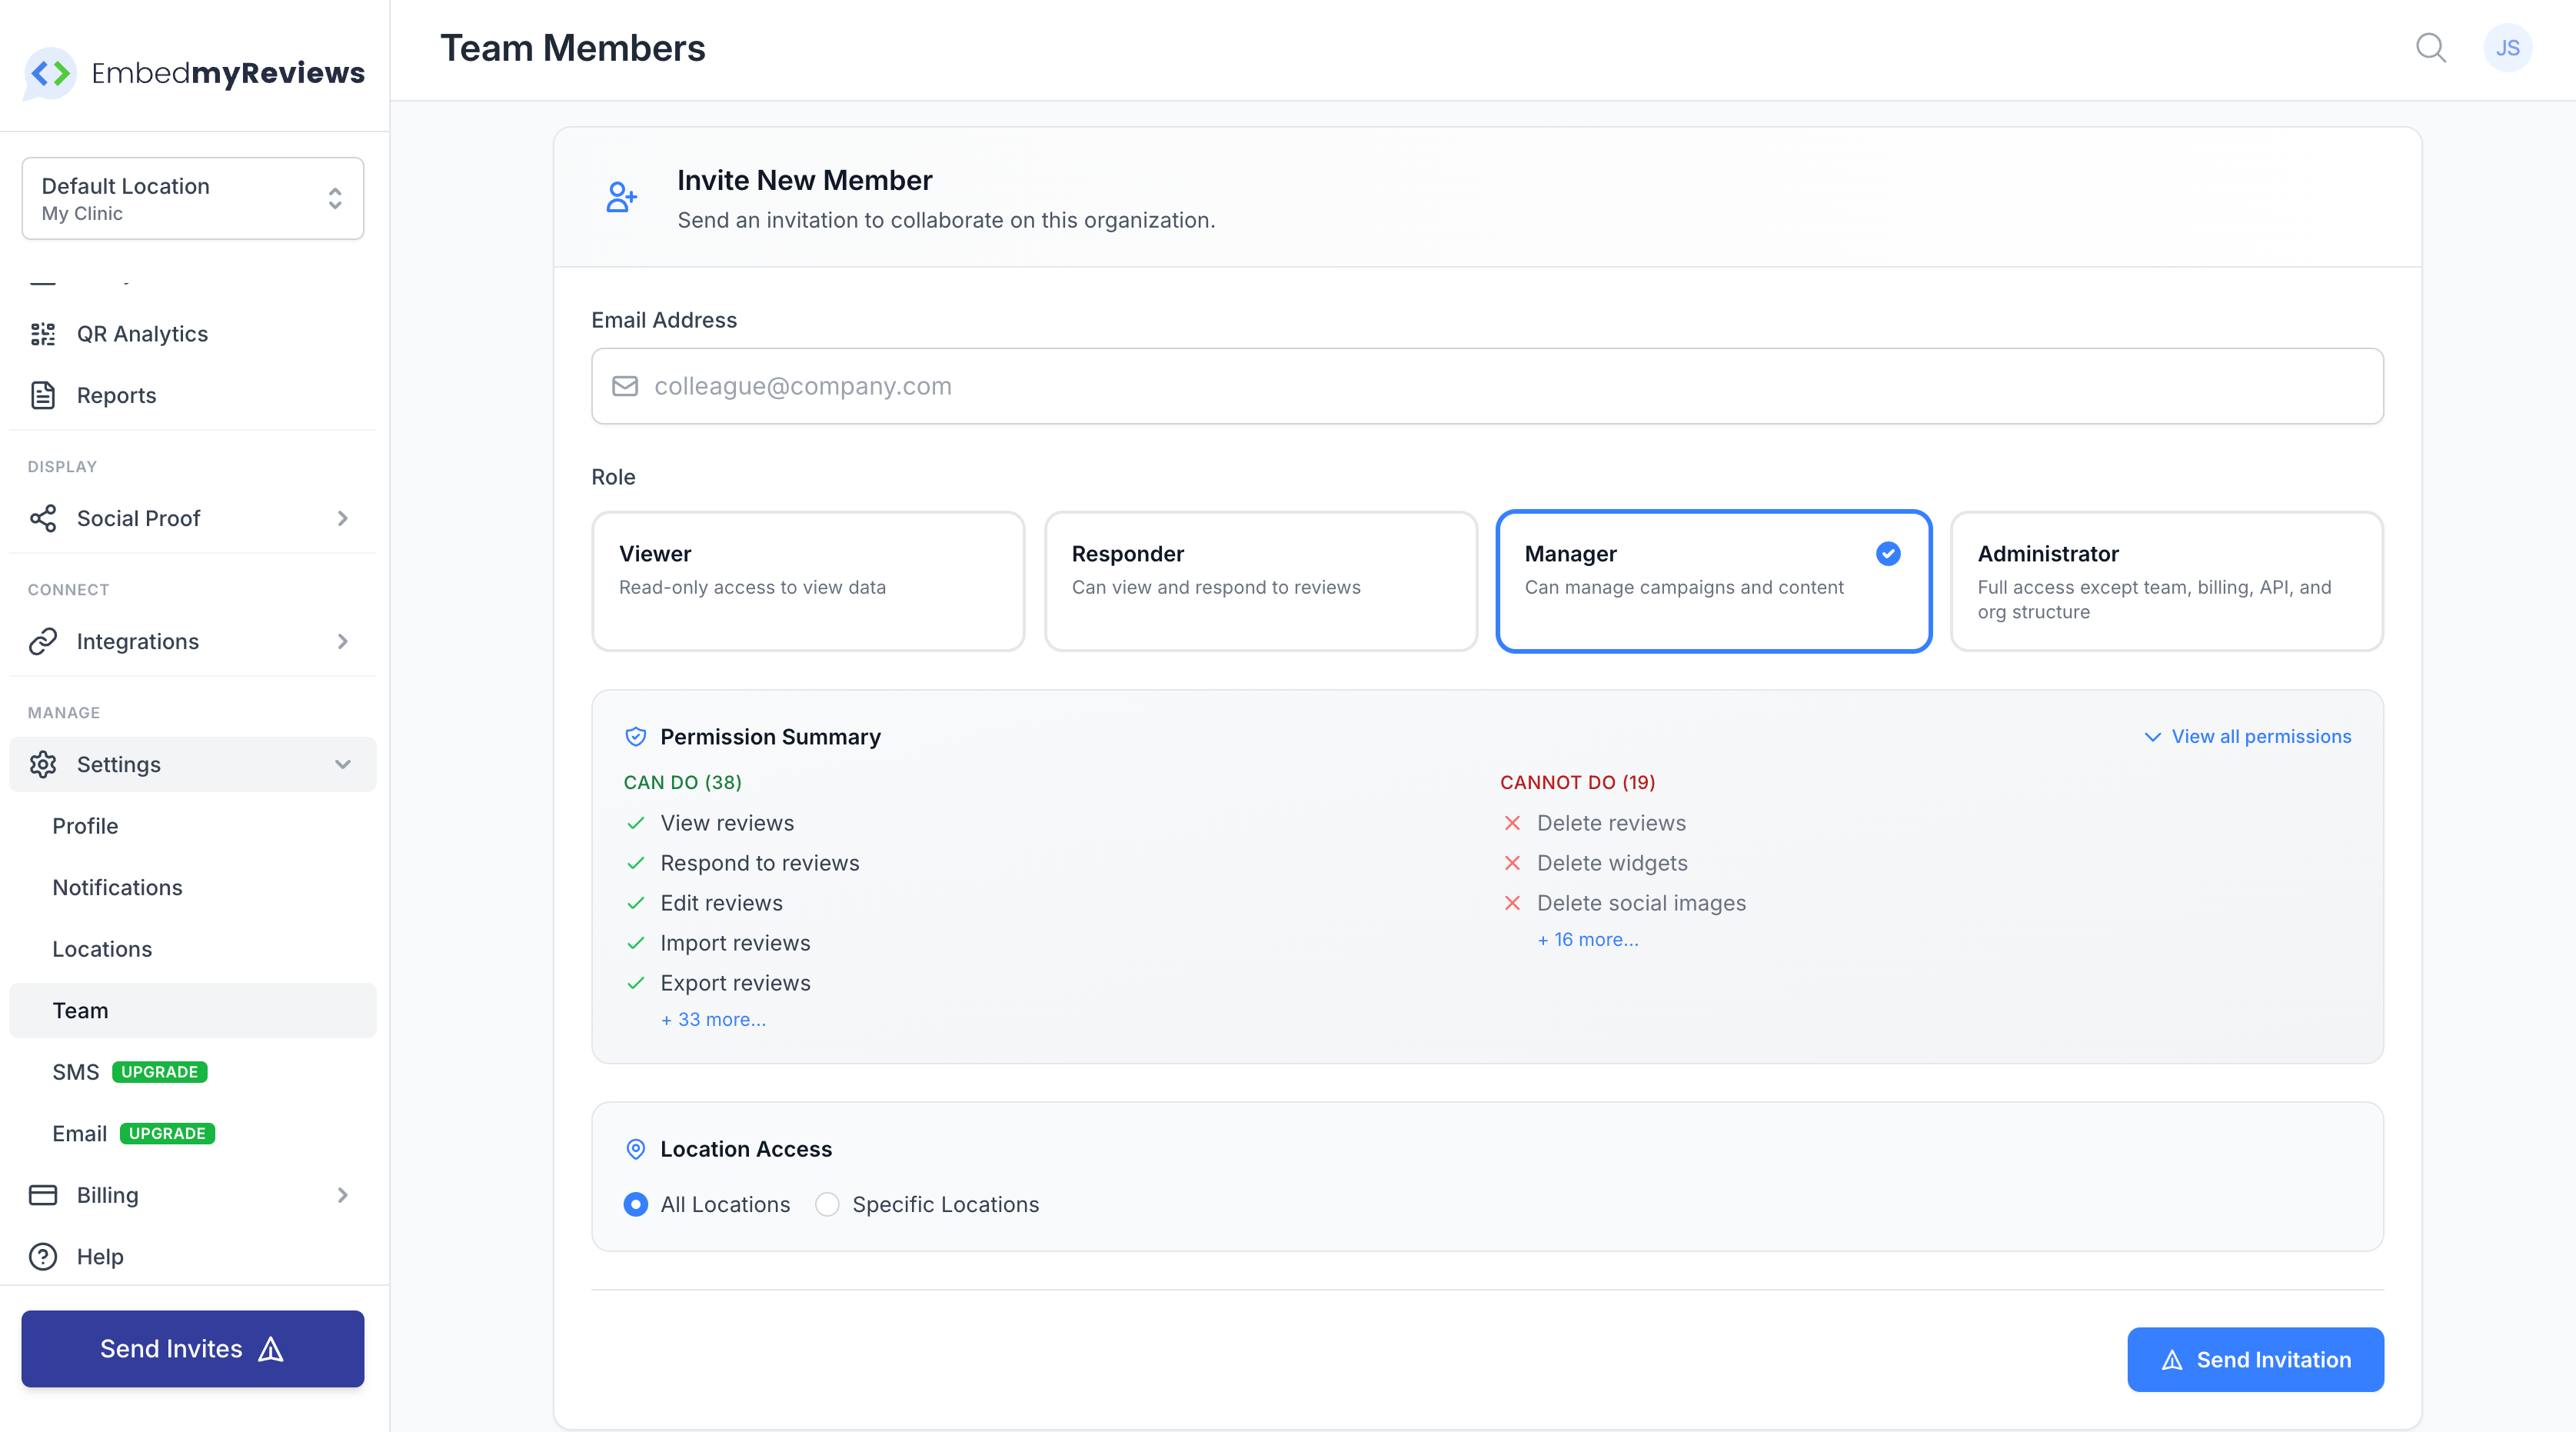Click the QR Analytics icon
The image size is (2576, 1432).
coord(43,334)
